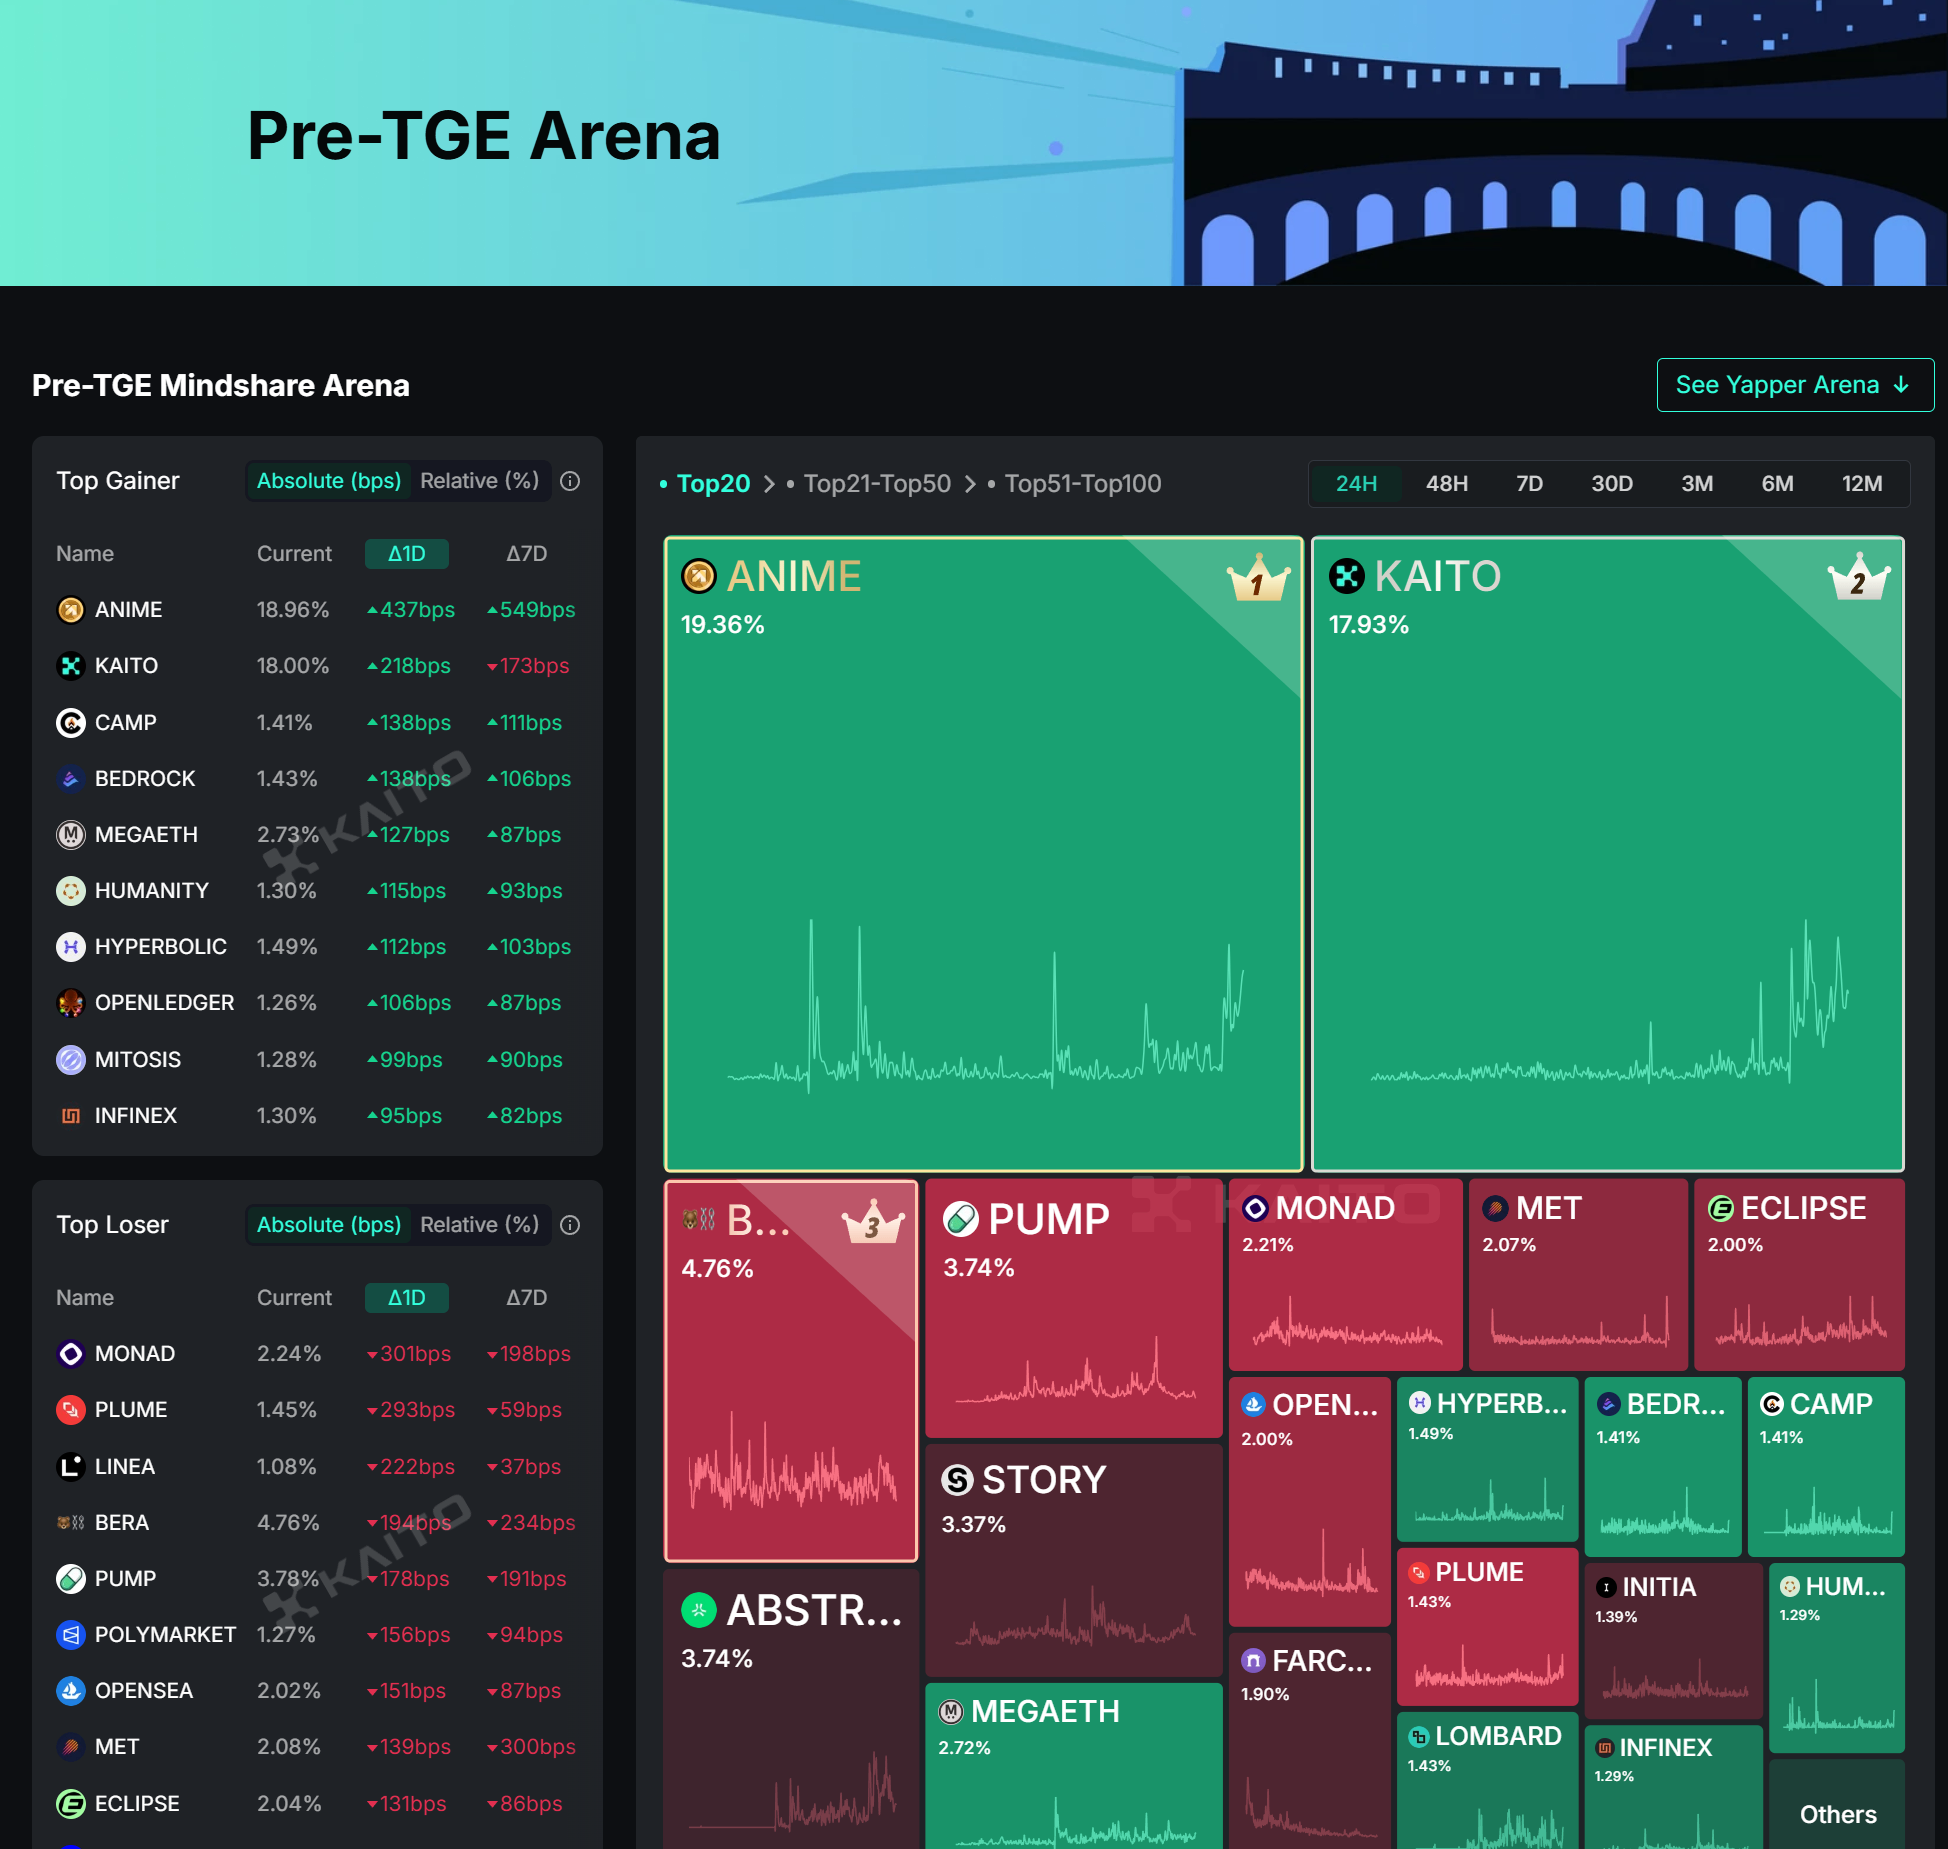Click the ABSTRACT green icon in treemap tile
The image size is (1948, 1849).
point(699,1610)
